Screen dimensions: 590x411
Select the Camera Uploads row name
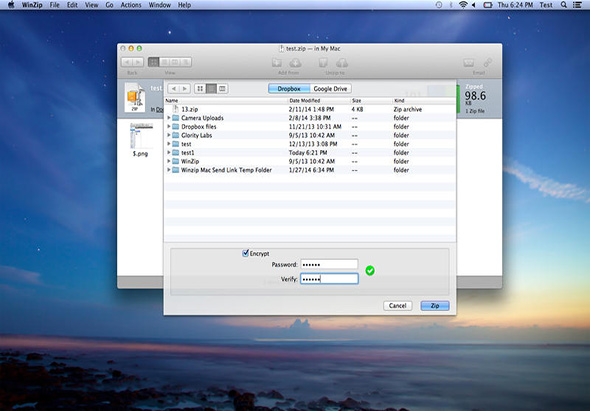(x=202, y=118)
